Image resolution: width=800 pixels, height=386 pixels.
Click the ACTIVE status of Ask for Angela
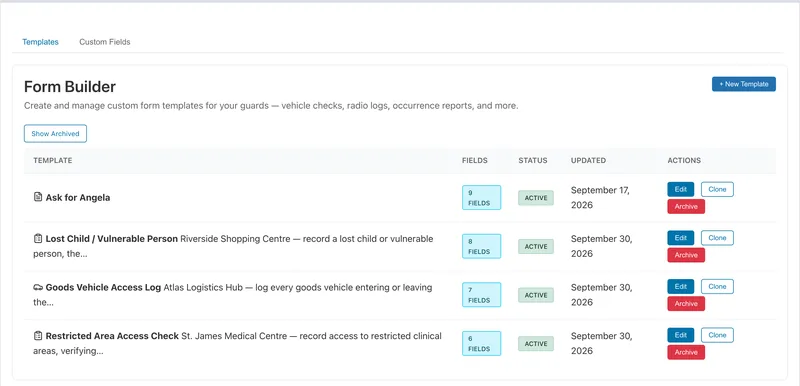tap(536, 198)
